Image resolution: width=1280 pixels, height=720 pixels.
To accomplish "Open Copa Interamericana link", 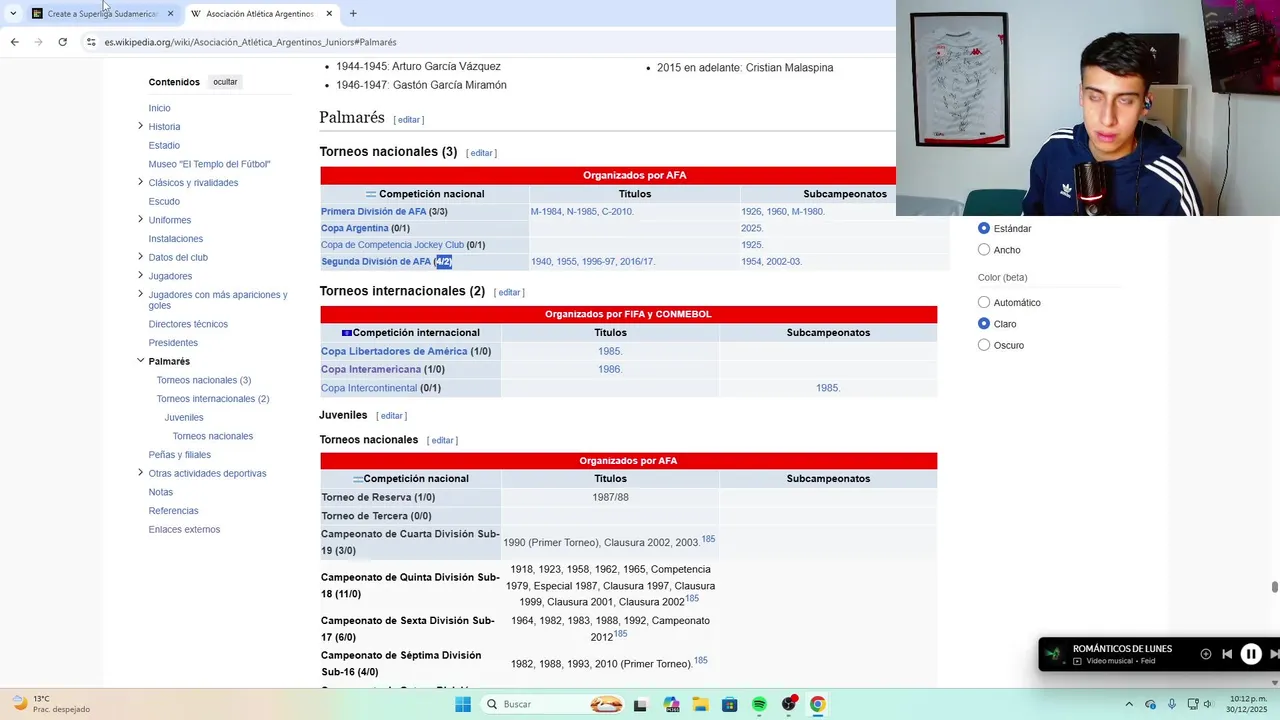I will pos(371,369).
